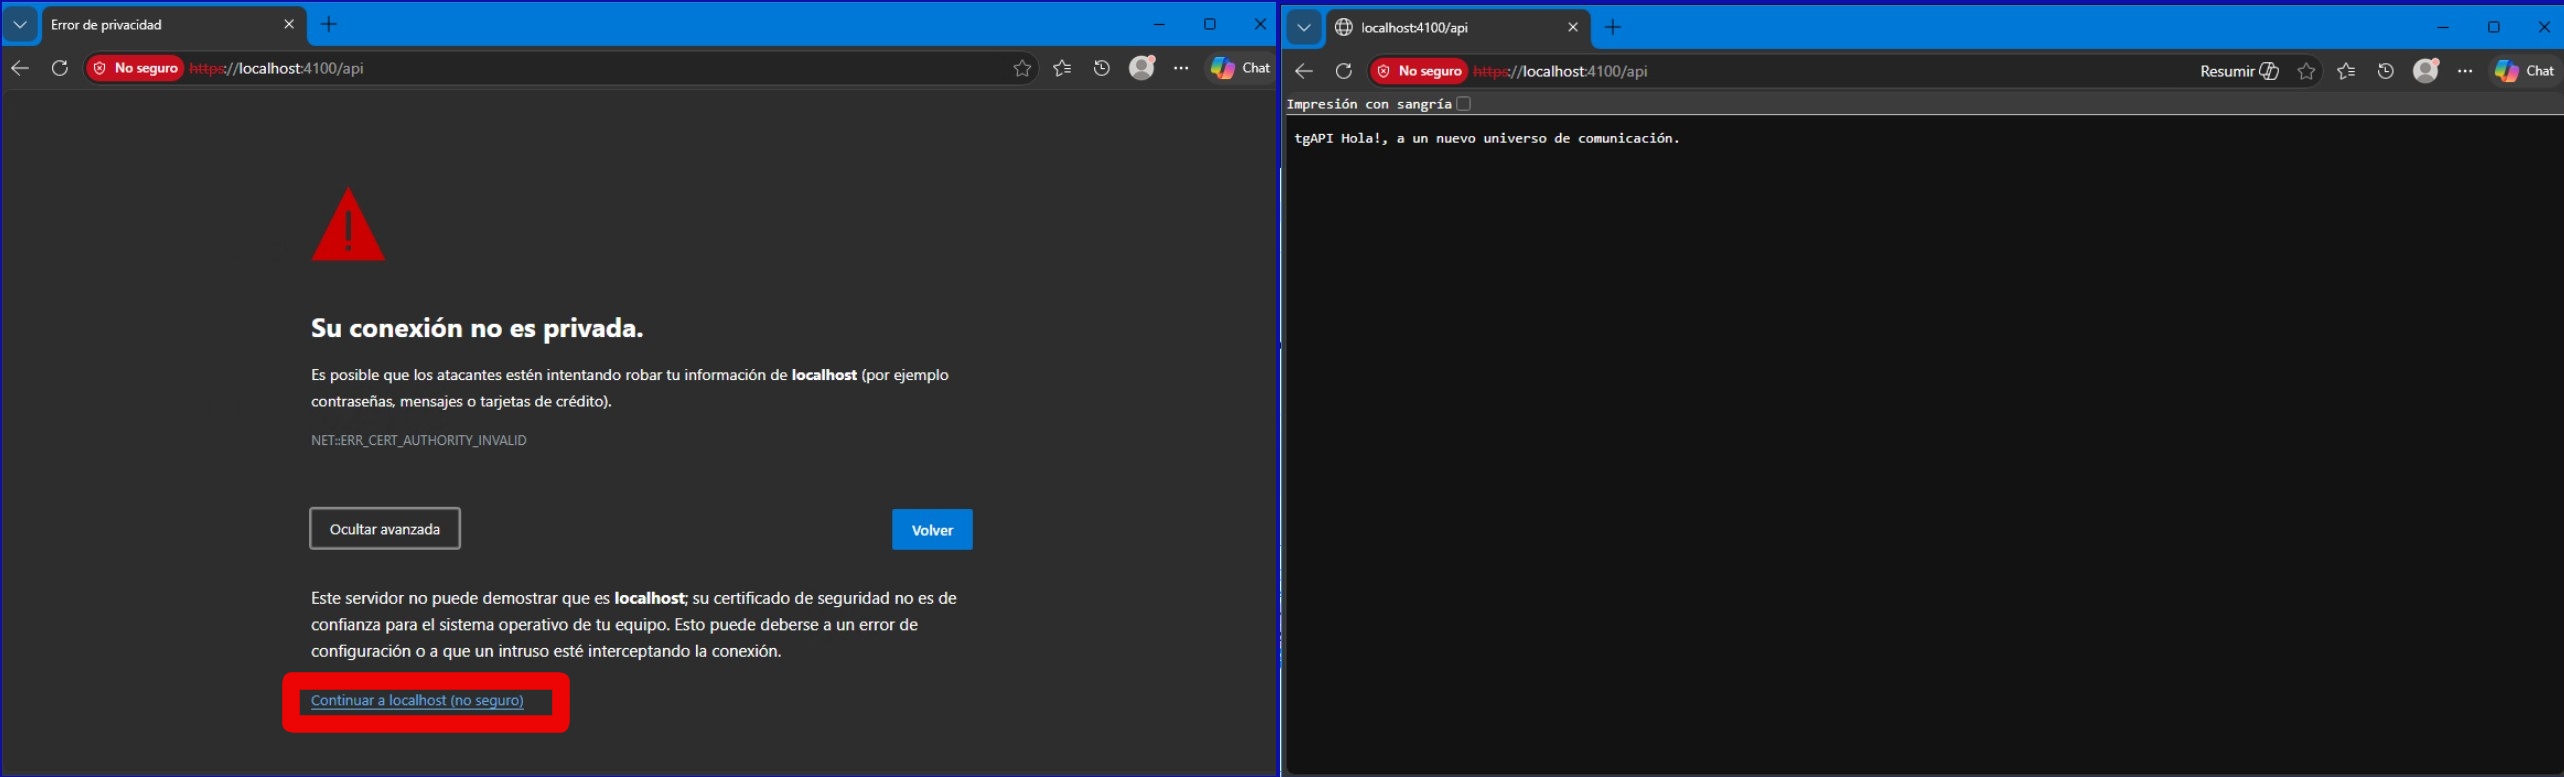Select the Error de privacidad tab
2564x777 pixels.
tap(172, 24)
